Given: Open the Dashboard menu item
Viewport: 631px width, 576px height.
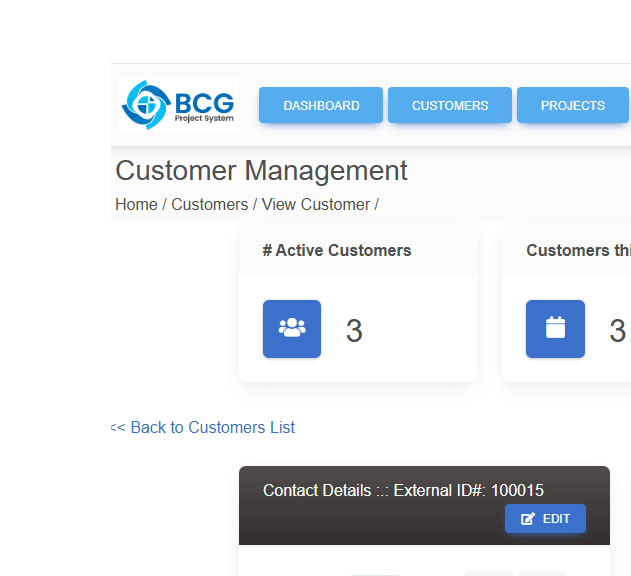Looking at the screenshot, I should (x=321, y=105).
